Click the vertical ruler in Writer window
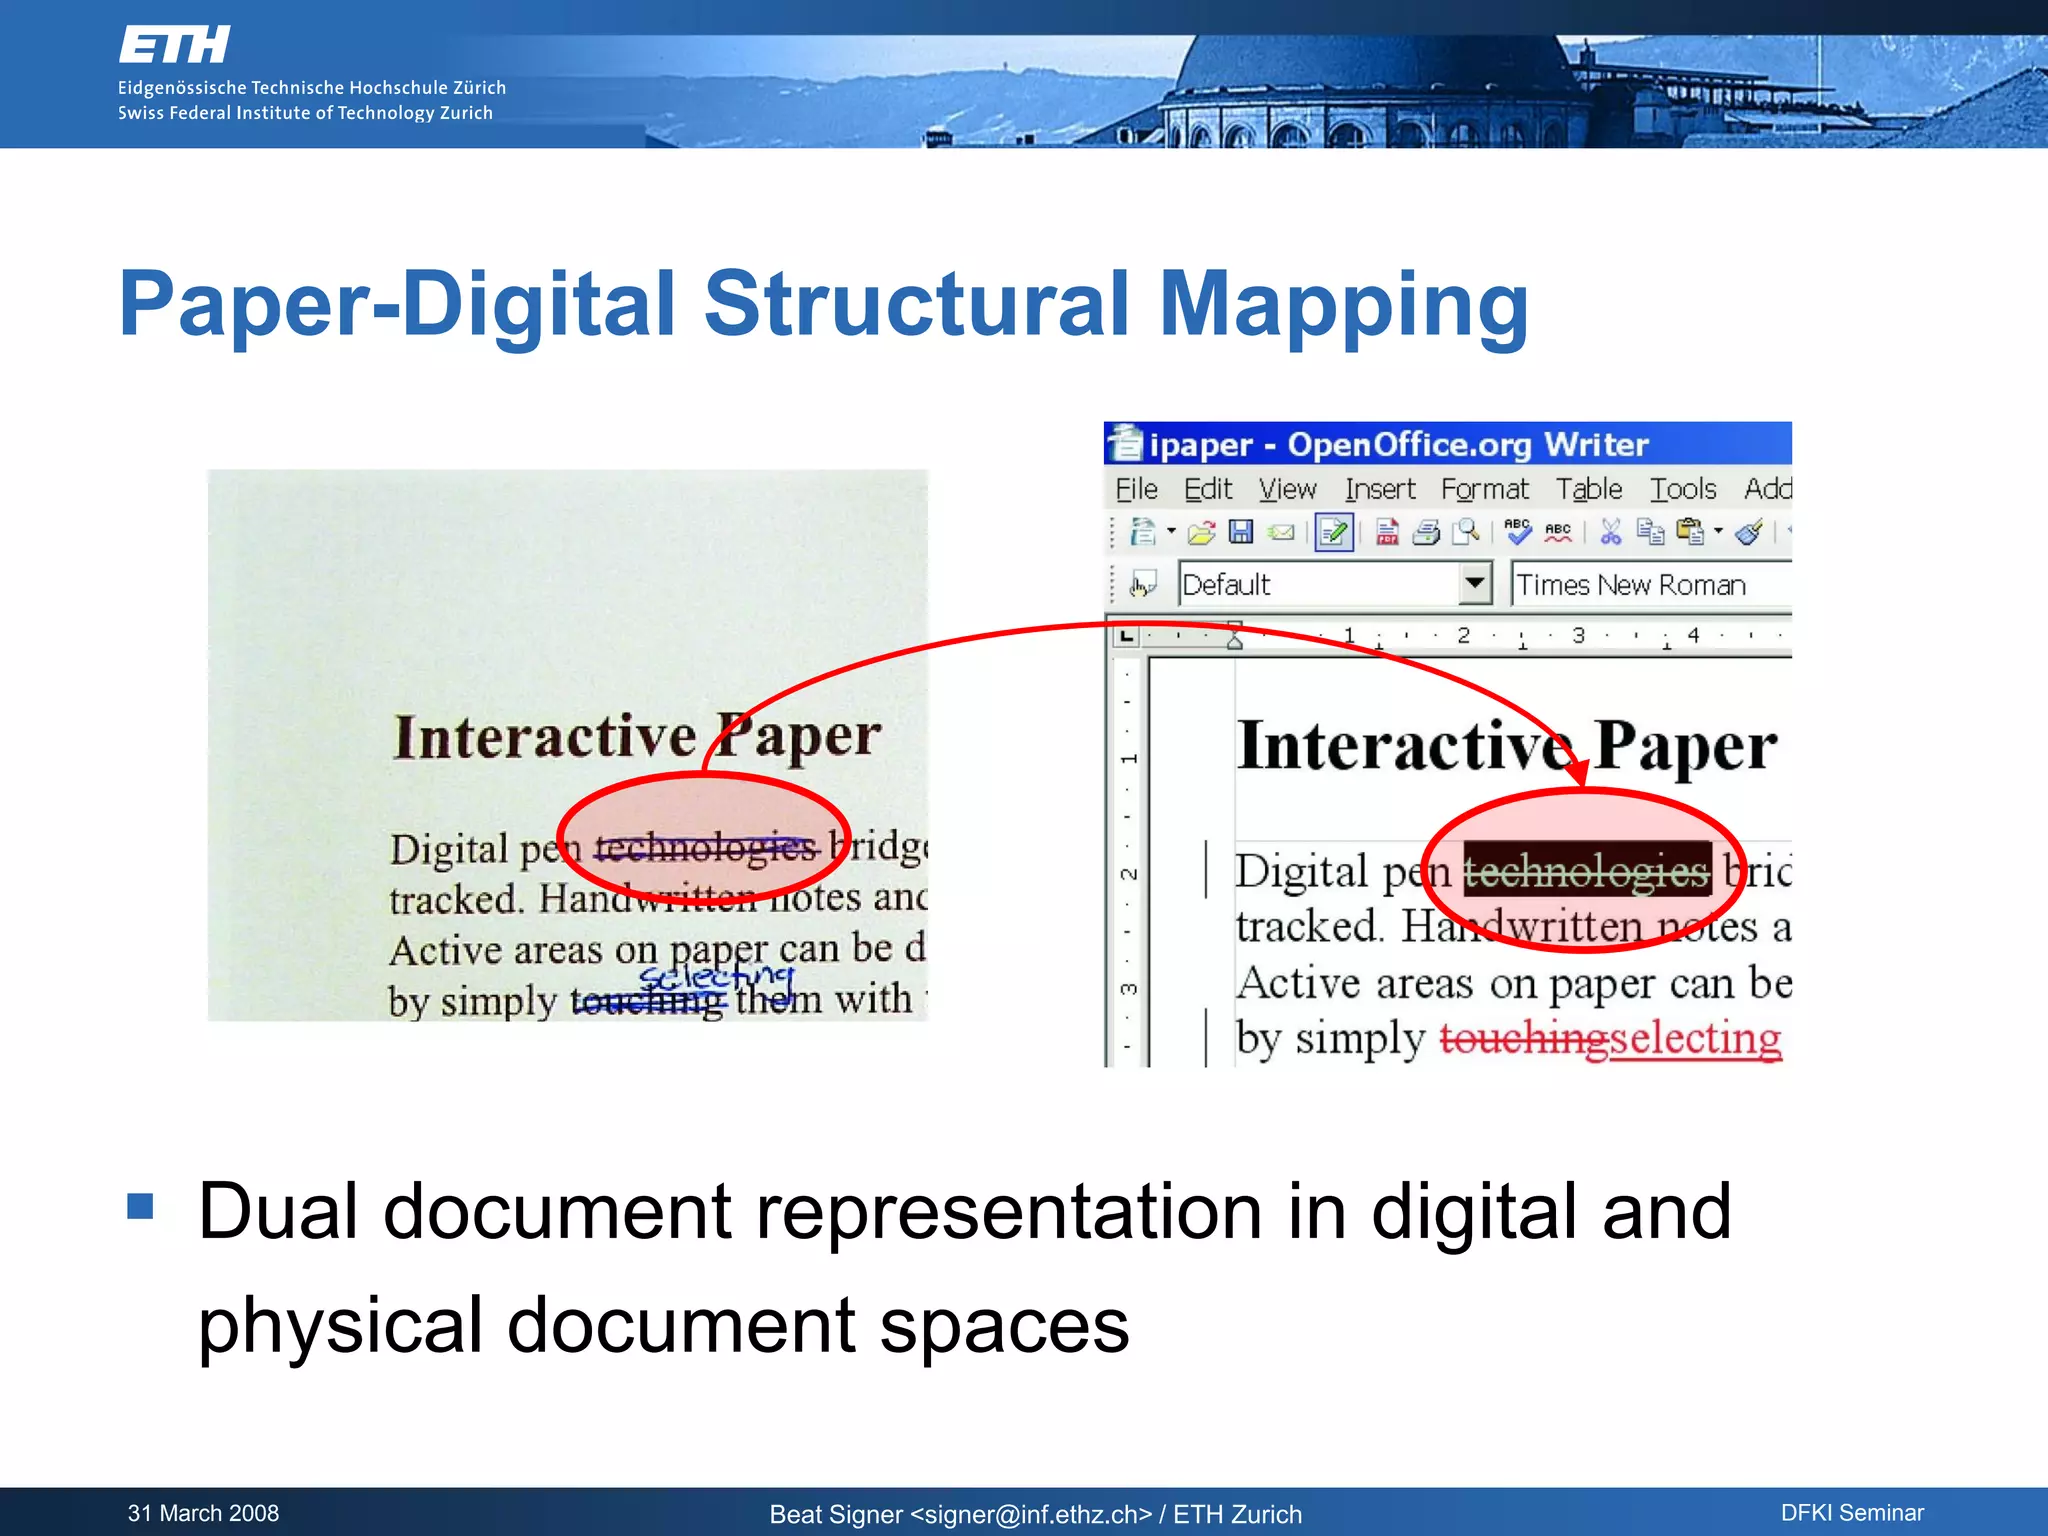The width and height of the screenshot is (2048, 1536). 1127,862
